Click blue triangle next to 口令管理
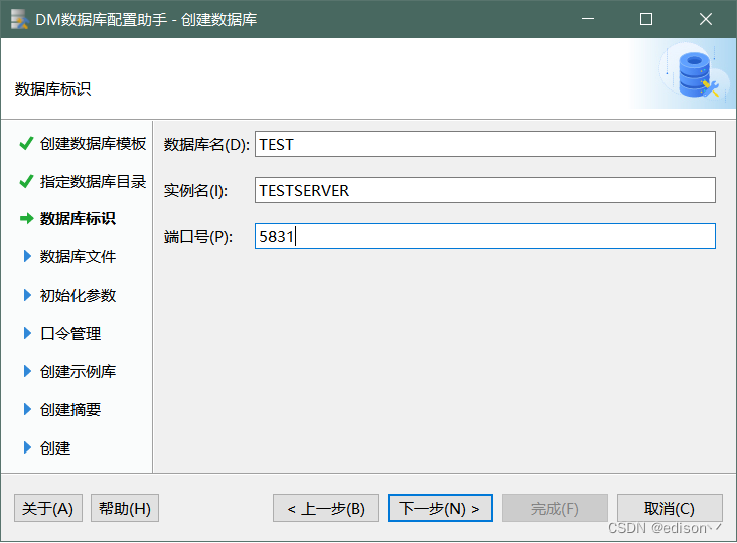 [27, 333]
